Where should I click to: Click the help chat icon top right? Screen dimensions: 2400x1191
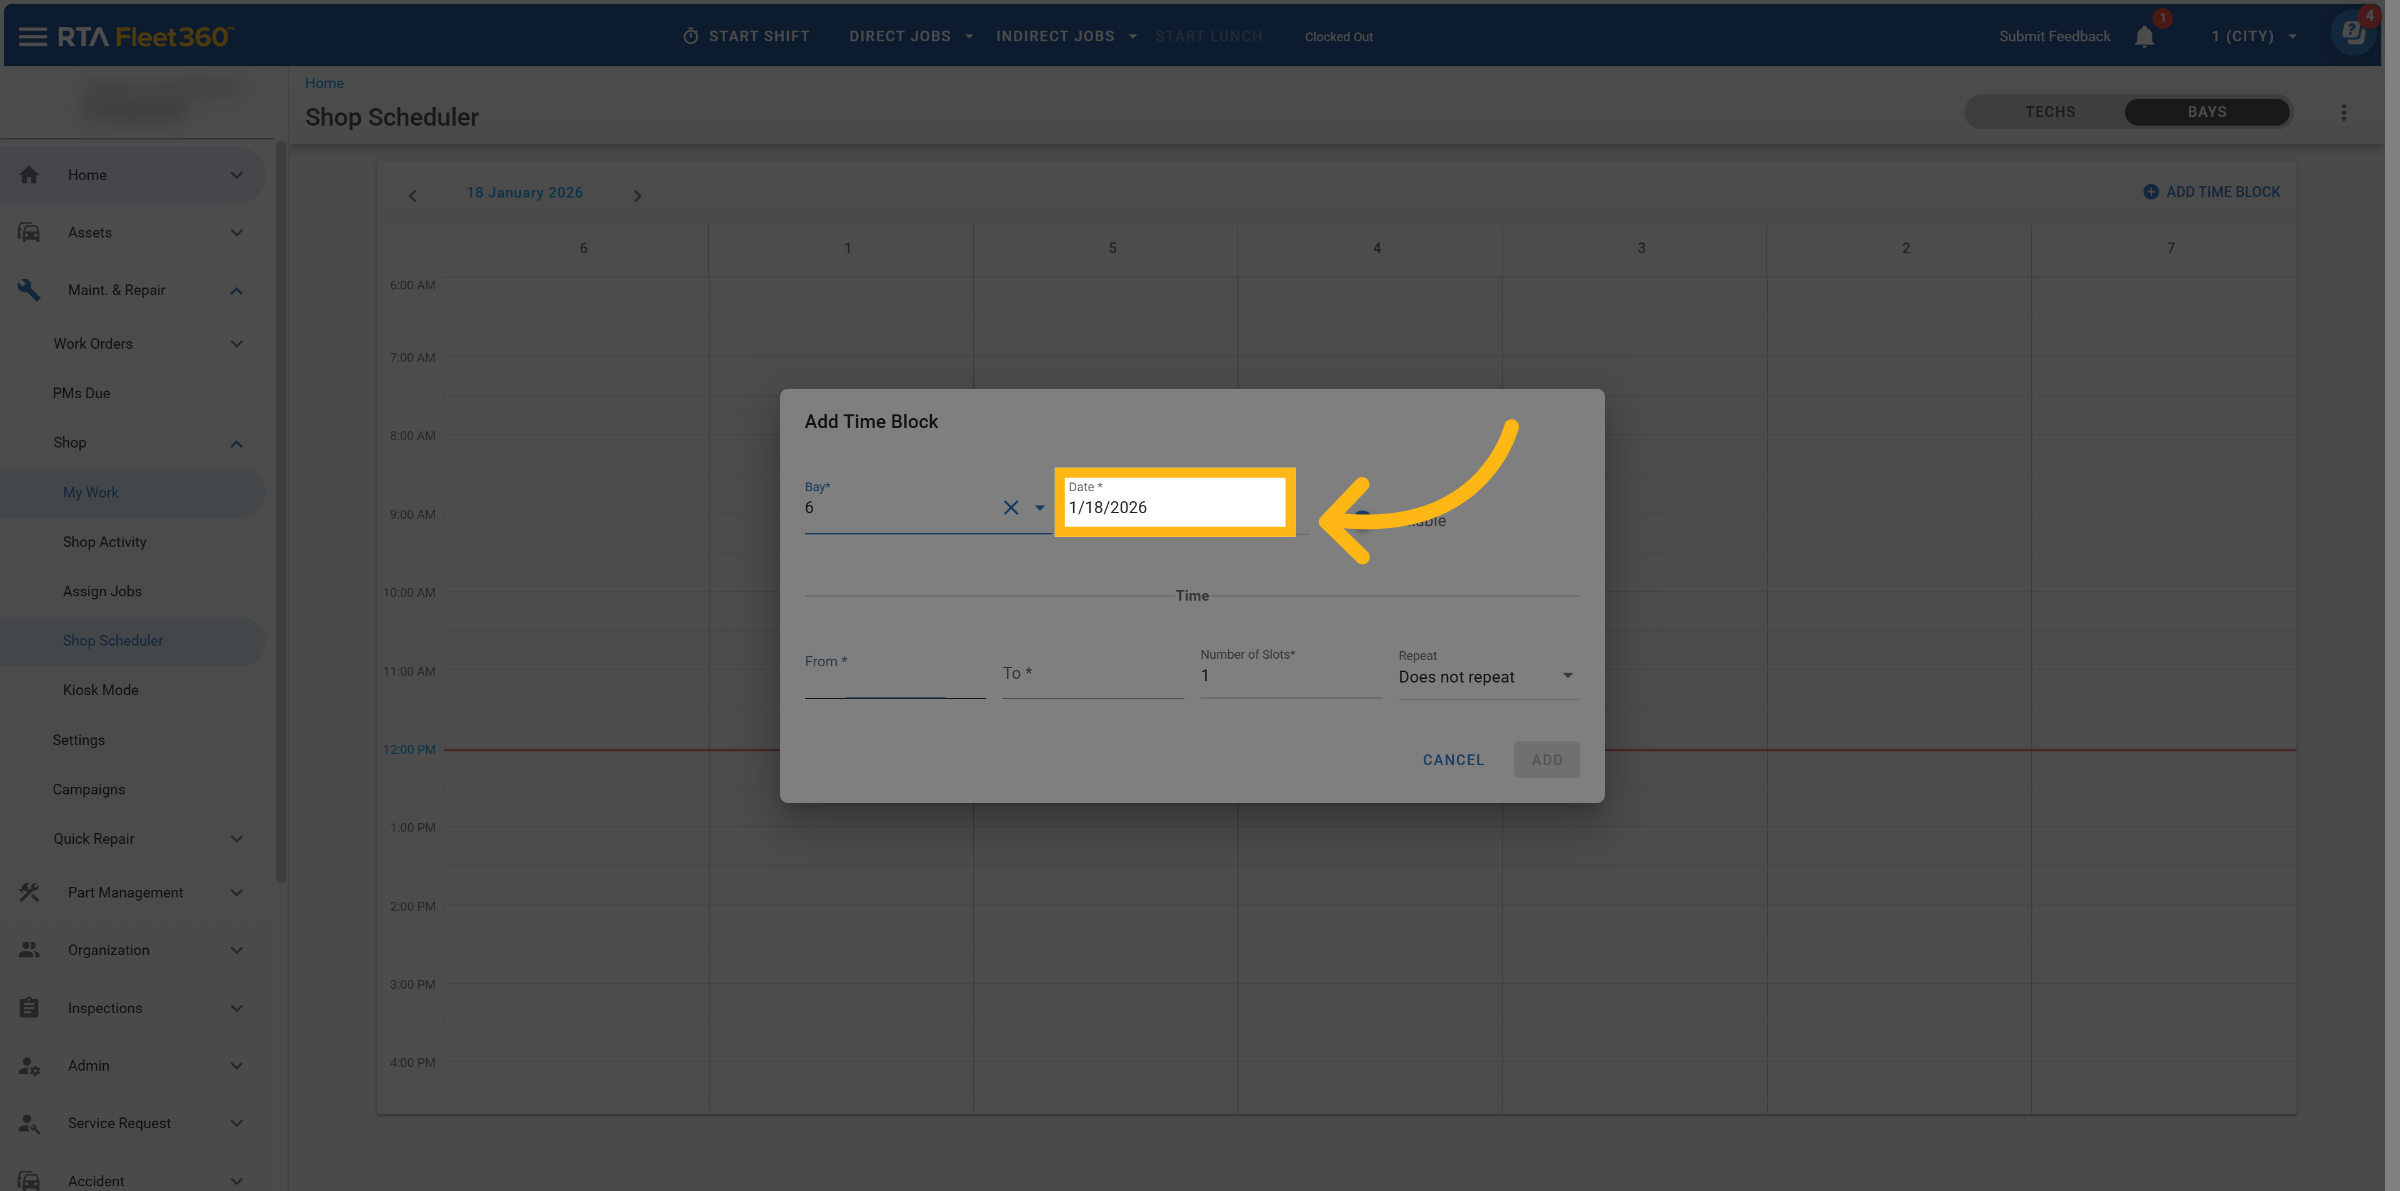[x=2353, y=34]
